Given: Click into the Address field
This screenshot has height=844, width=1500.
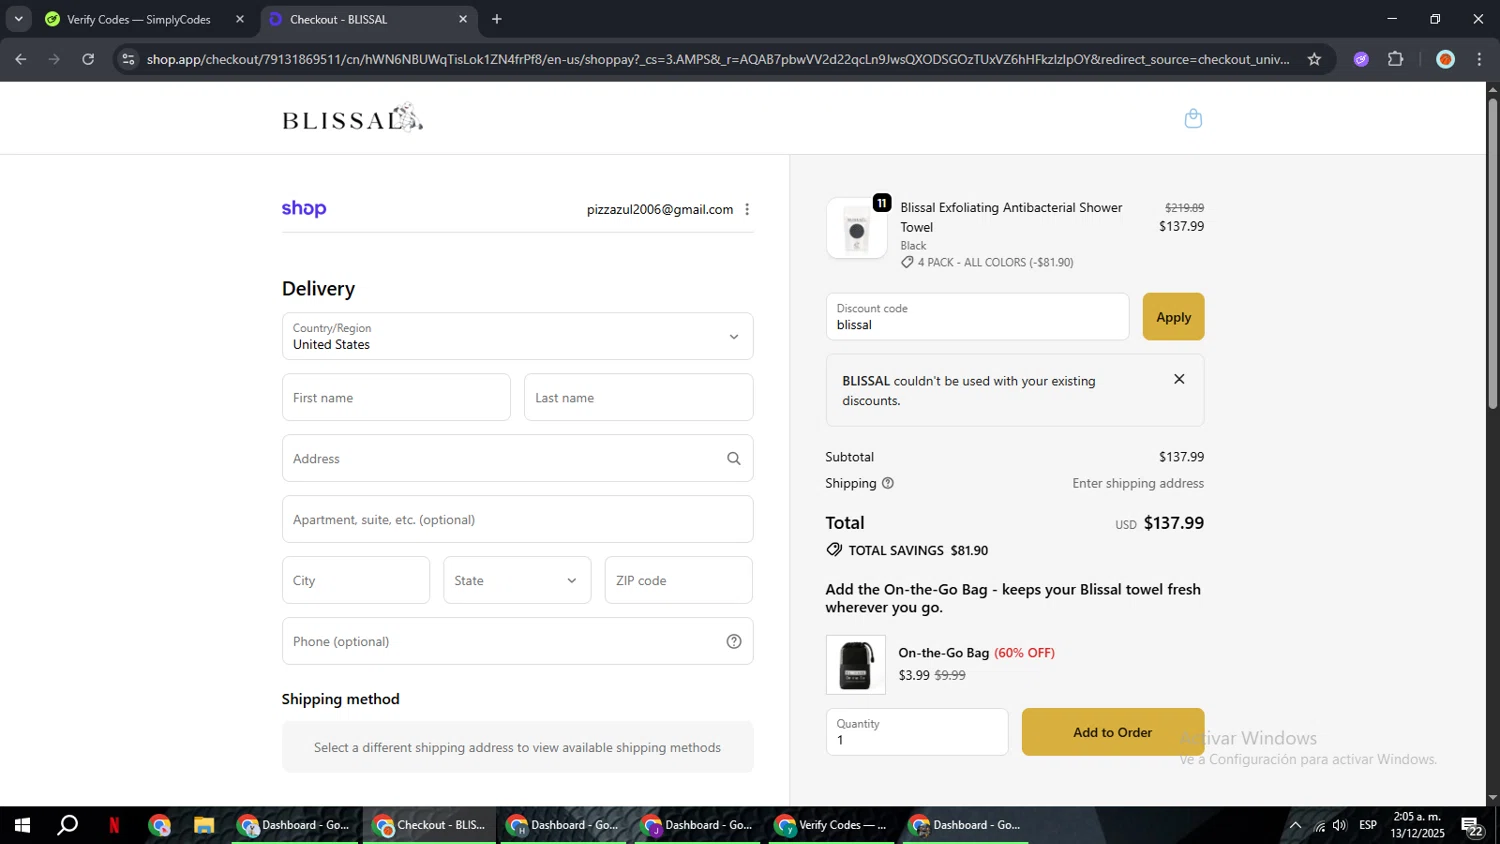Looking at the screenshot, I should click(517, 458).
